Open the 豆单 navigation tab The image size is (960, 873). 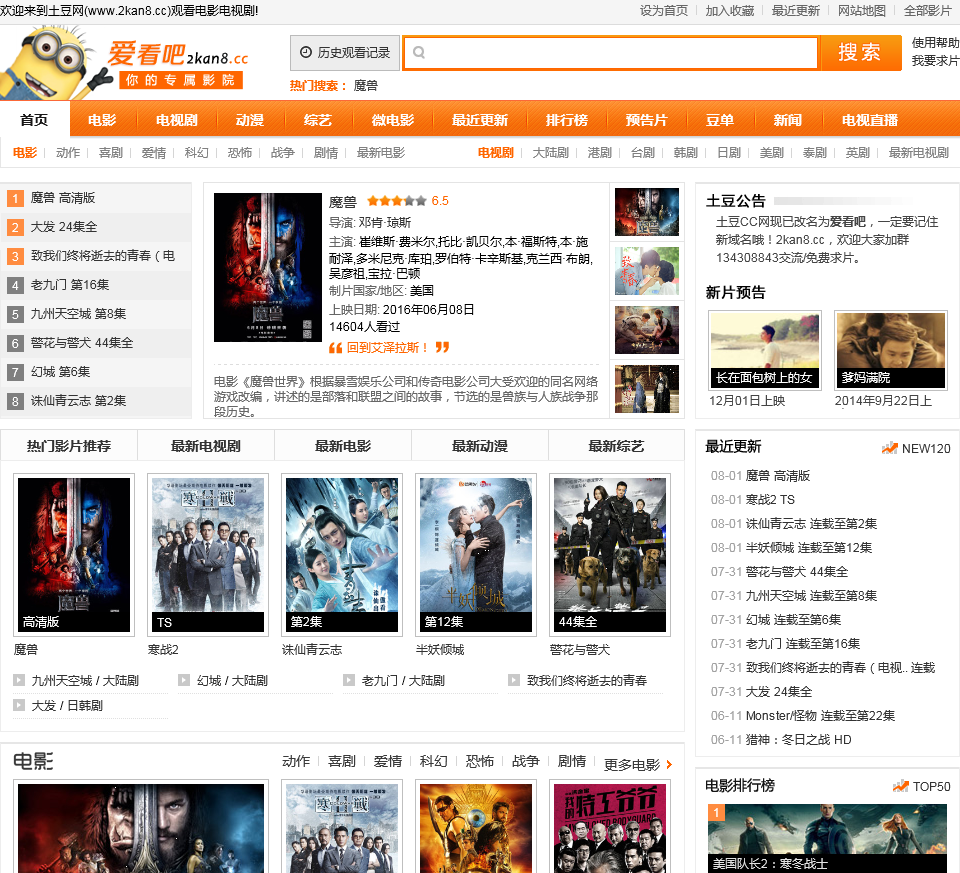point(720,119)
